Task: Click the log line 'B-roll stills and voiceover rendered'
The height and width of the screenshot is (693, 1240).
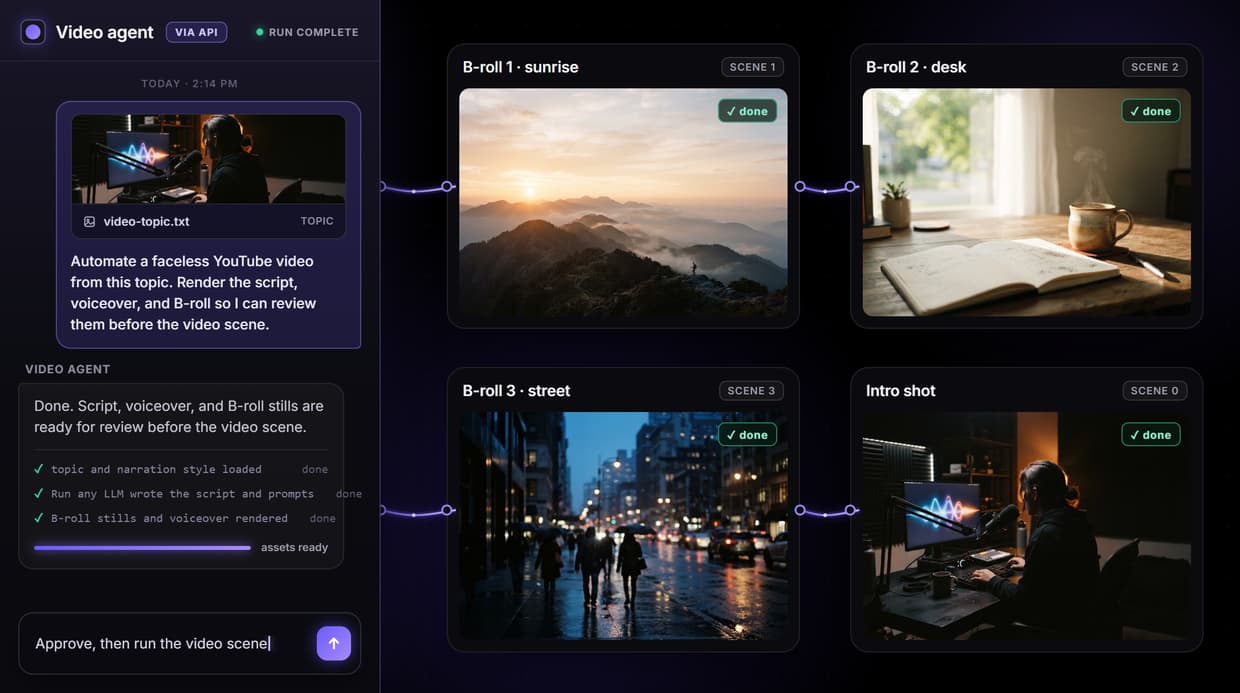Action: (x=169, y=518)
